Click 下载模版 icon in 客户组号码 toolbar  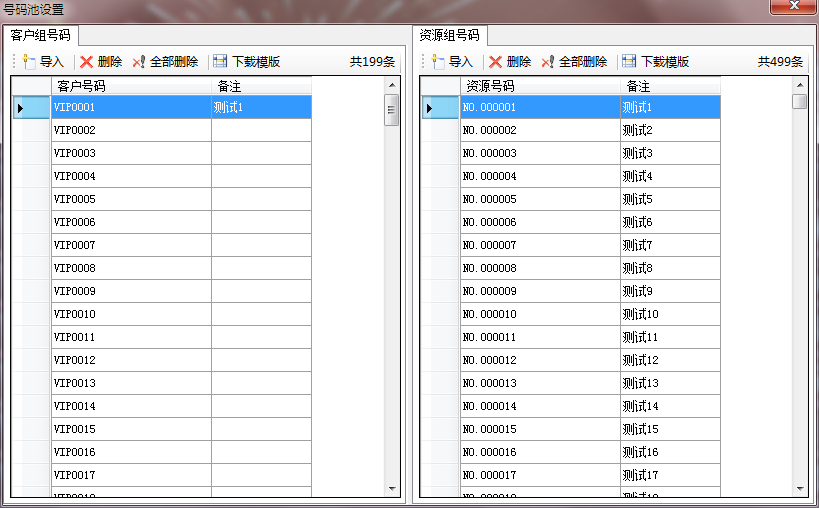[x=220, y=62]
